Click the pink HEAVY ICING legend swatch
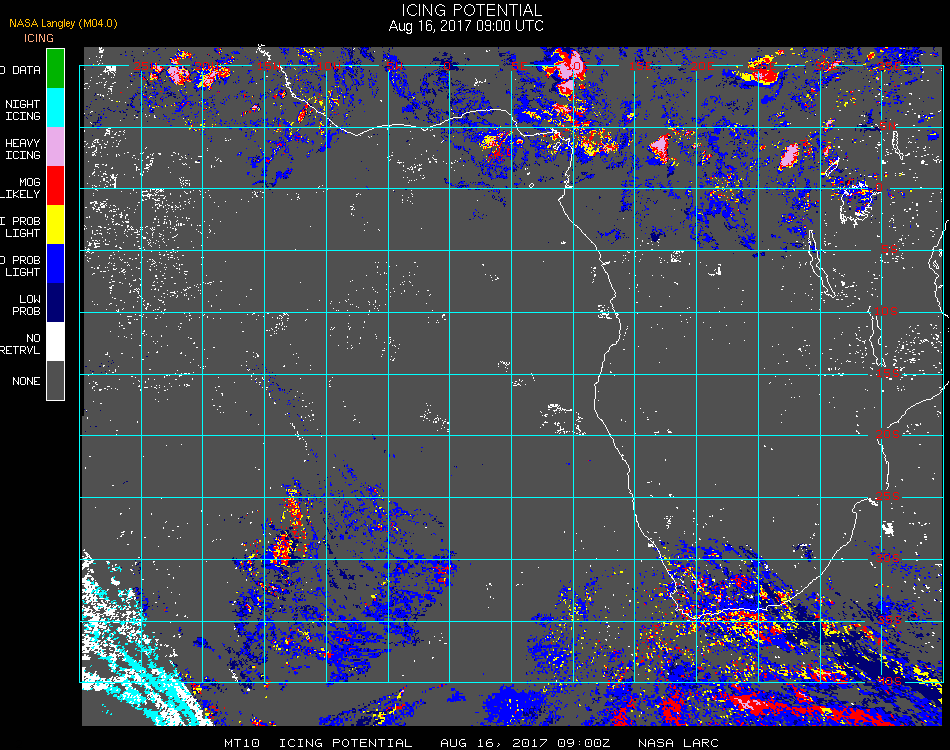The image size is (950, 750). pos(55,147)
